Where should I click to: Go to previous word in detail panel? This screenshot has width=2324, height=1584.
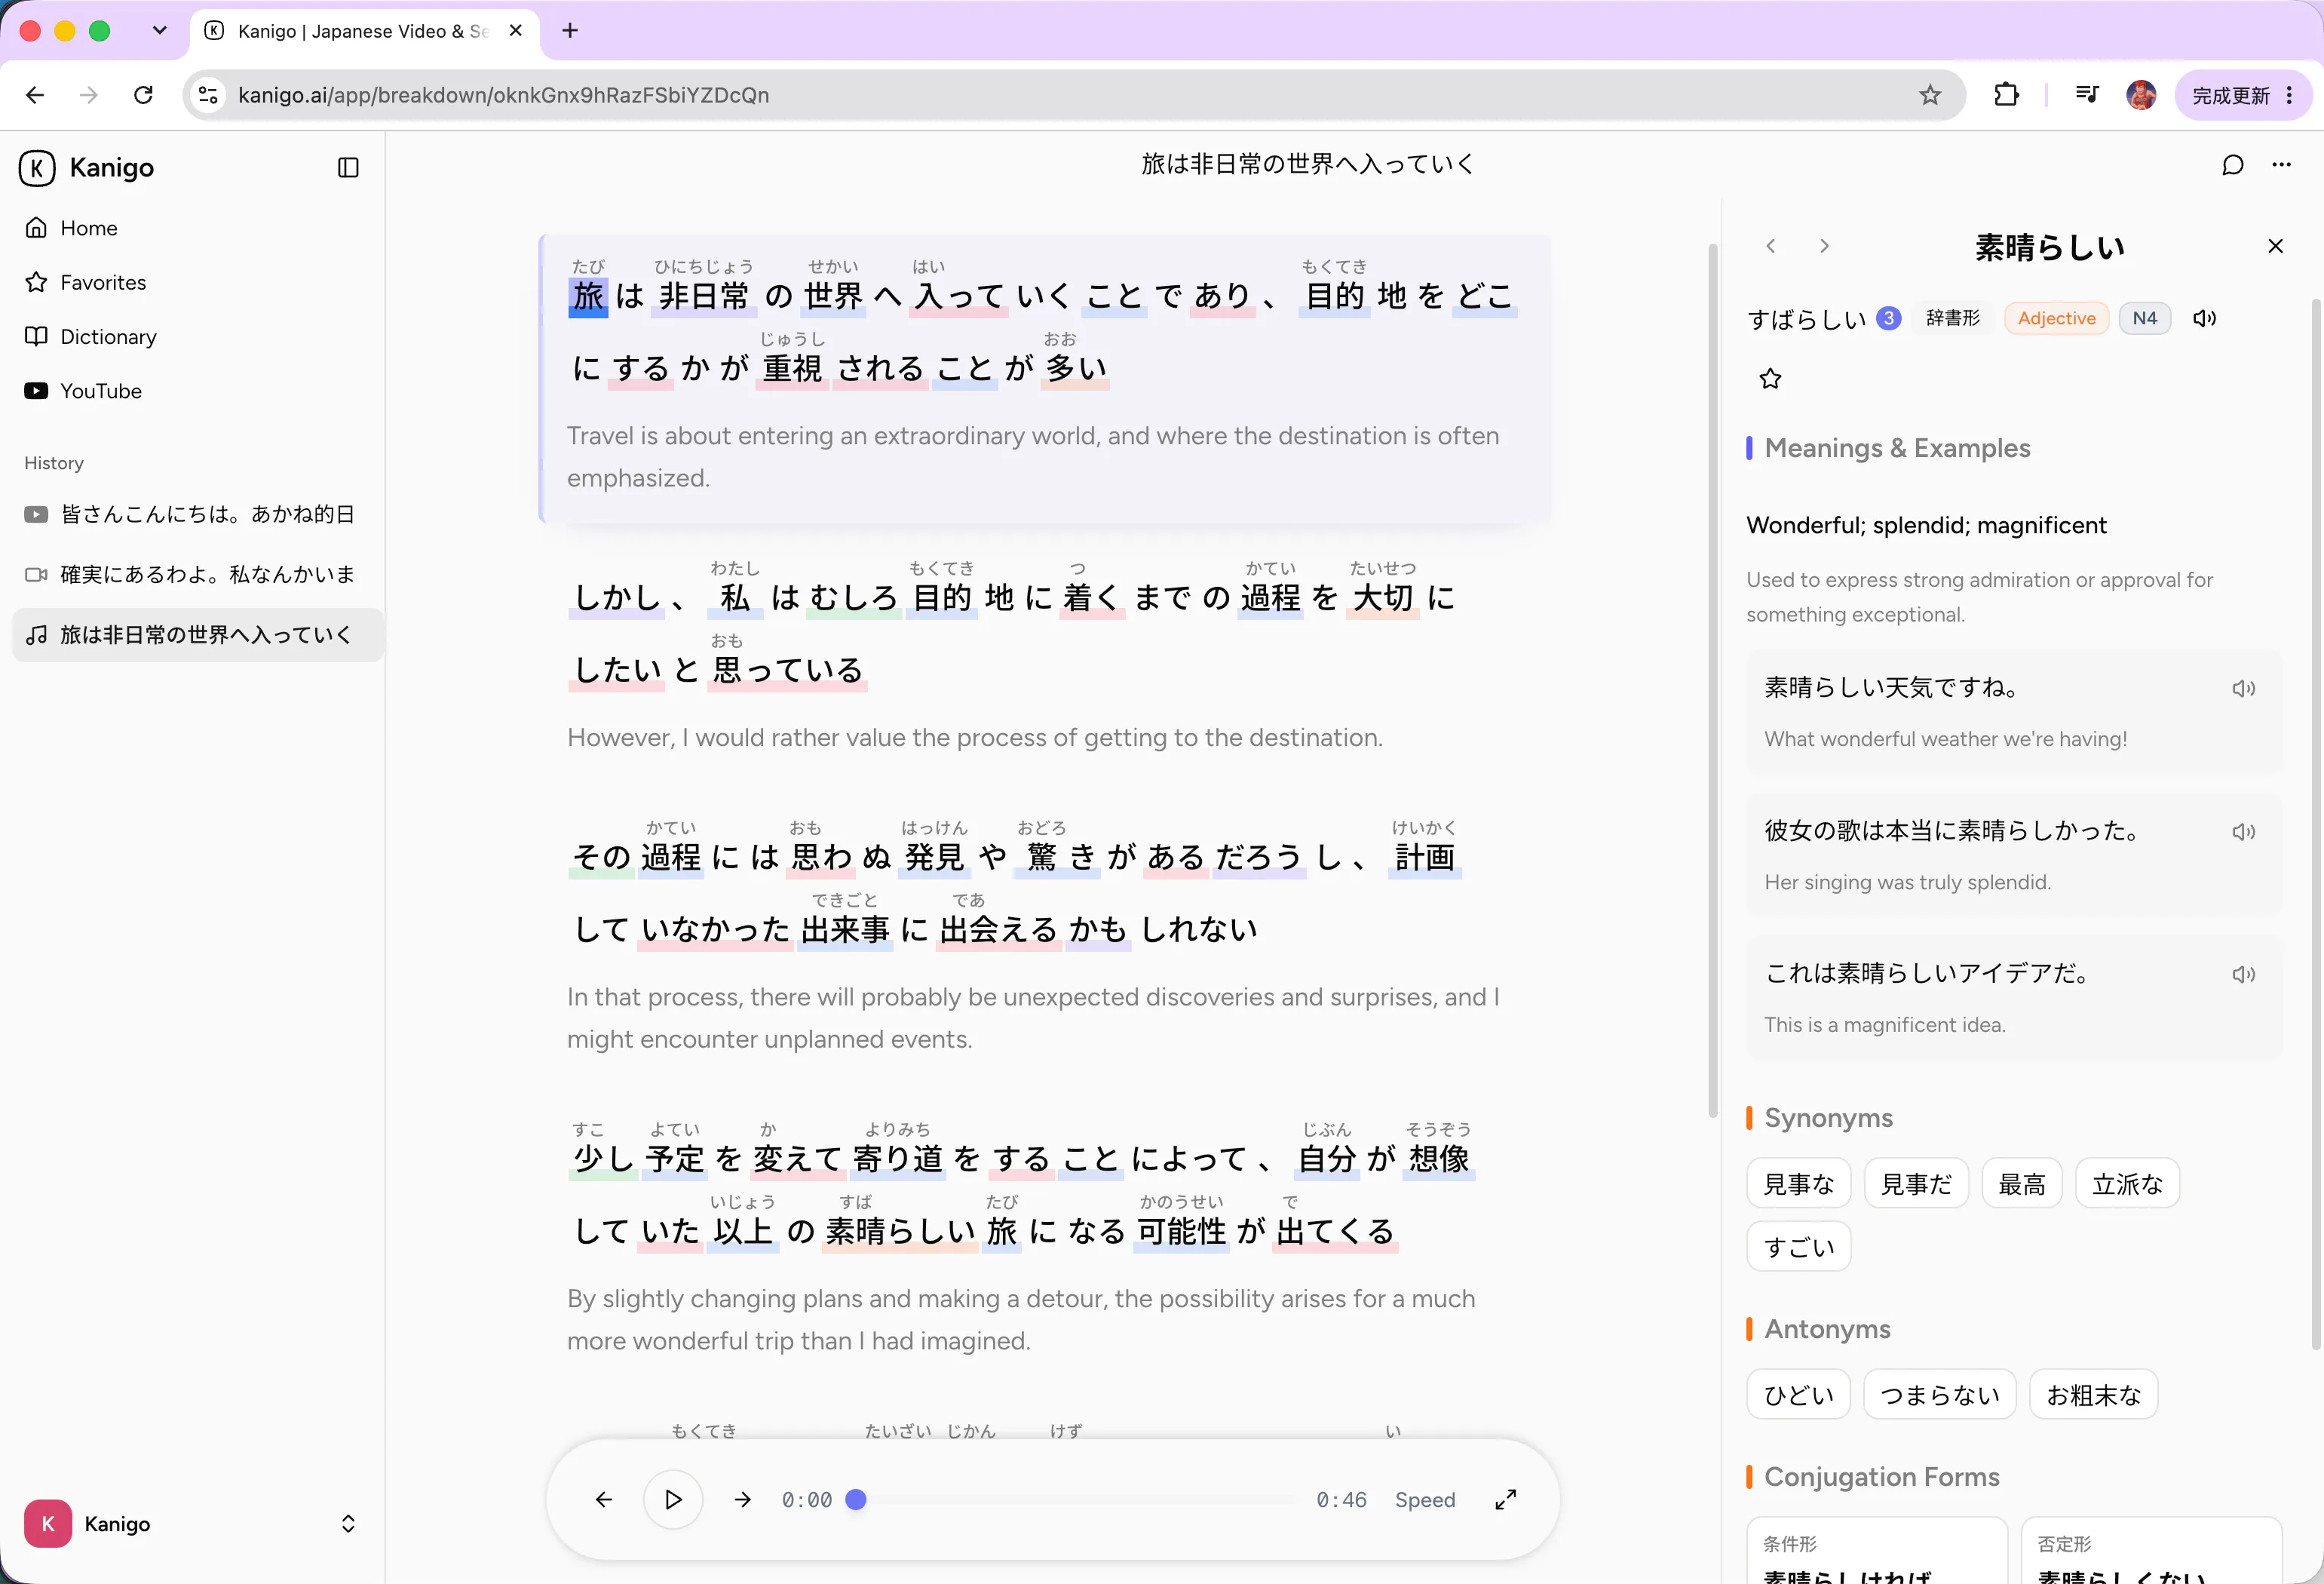[x=1770, y=246]
